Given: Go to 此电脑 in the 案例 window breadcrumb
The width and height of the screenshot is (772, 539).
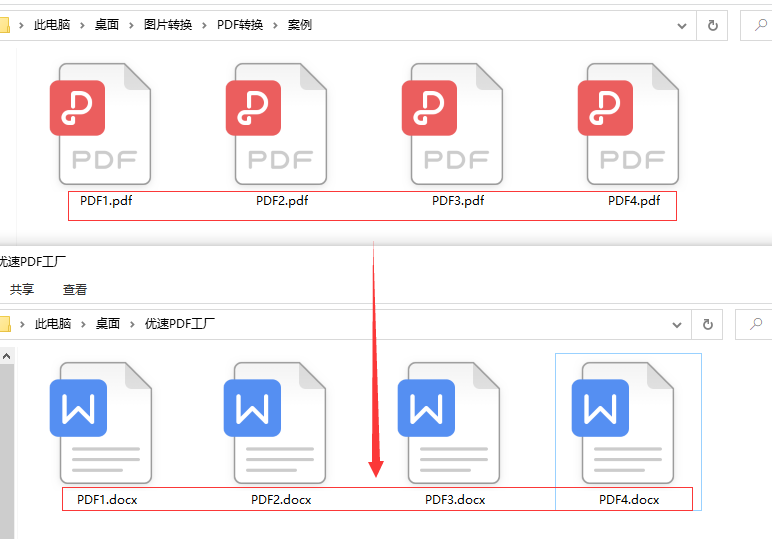Looking at the screenshot, I should click(52, 25).
